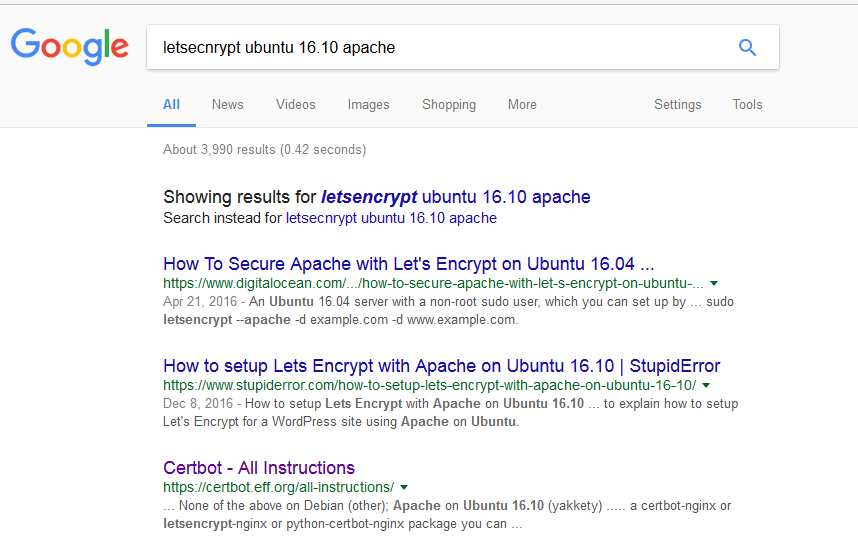Go to the Google logo homepage
Screen dimensions: 858x547
pyautogui.click(x=69, y=46)
